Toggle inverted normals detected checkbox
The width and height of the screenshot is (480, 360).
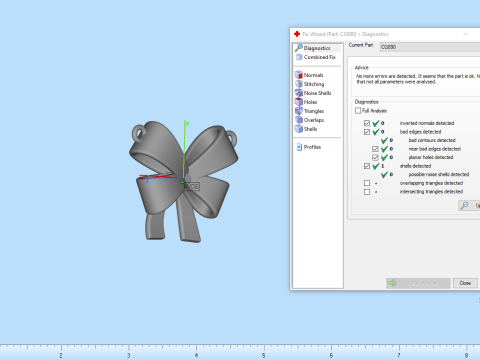(367, 123)
